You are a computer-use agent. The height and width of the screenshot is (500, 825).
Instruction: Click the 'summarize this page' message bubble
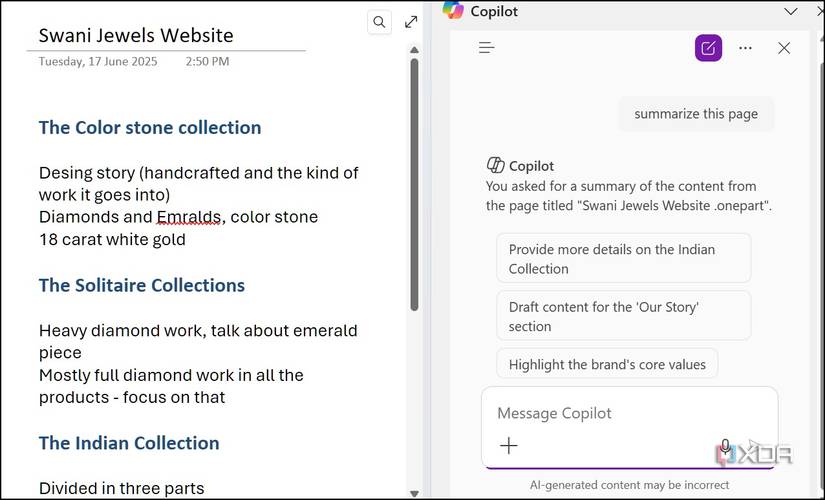point(696,114)
